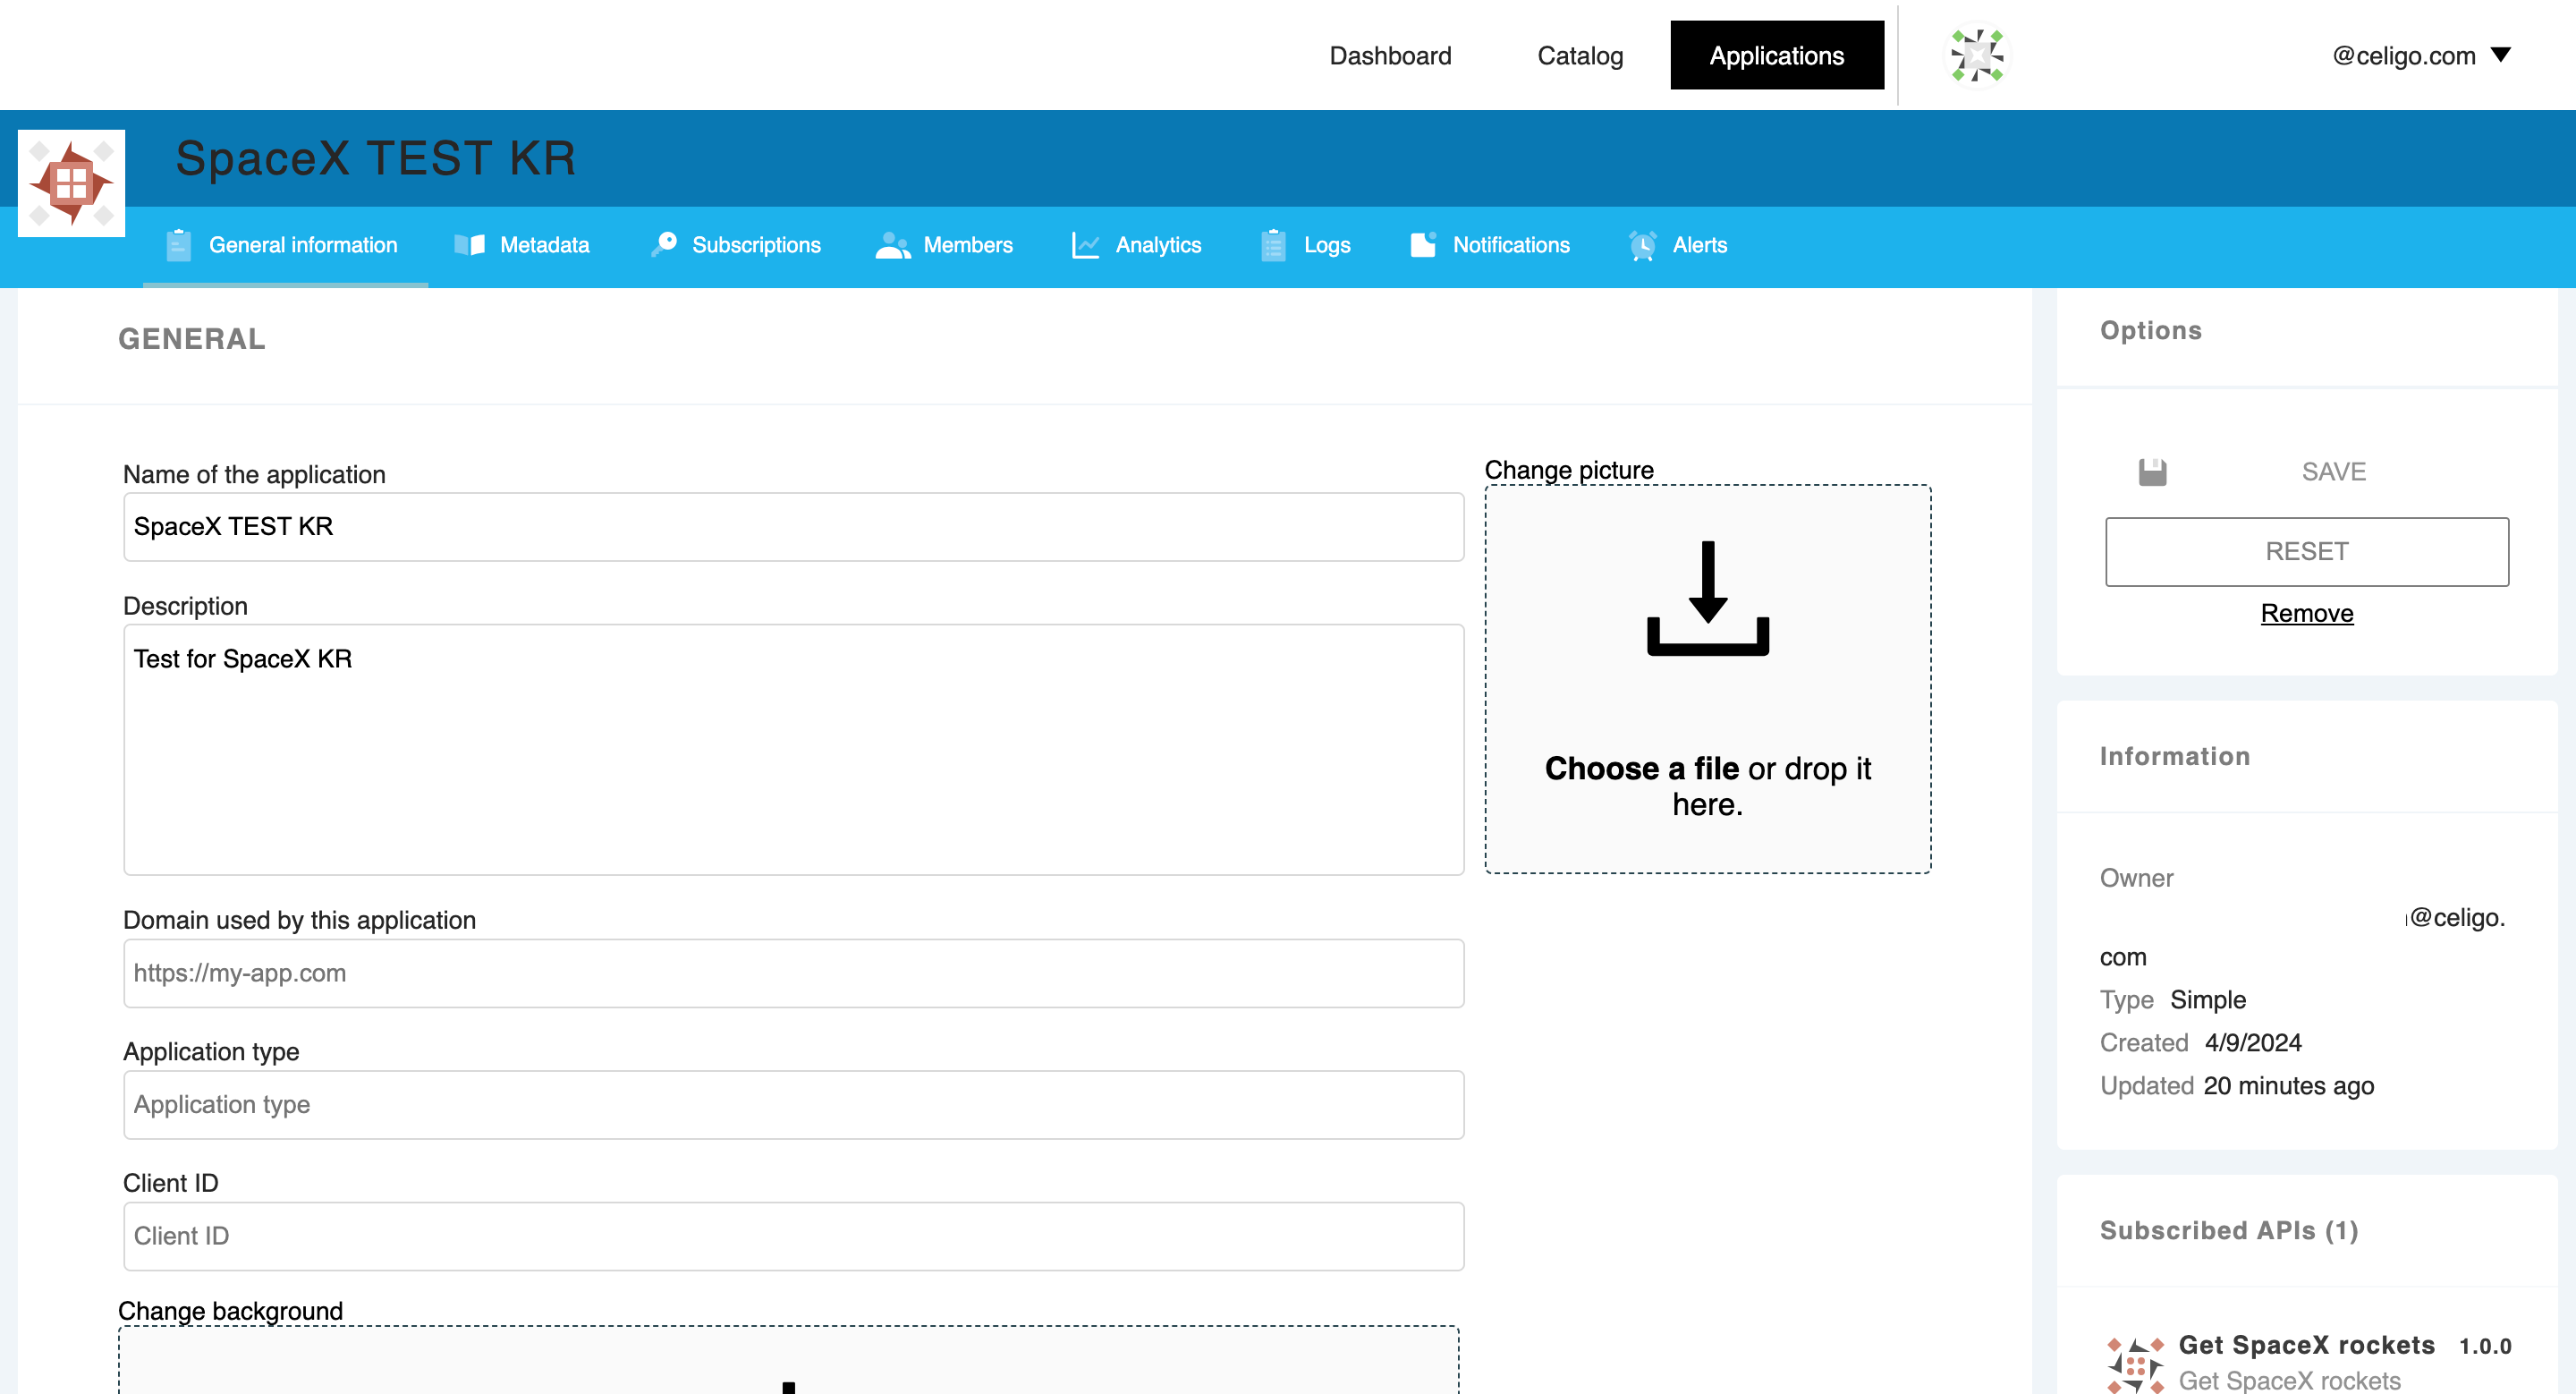
Task: Click the Remove link
Action: point(2307,613)
